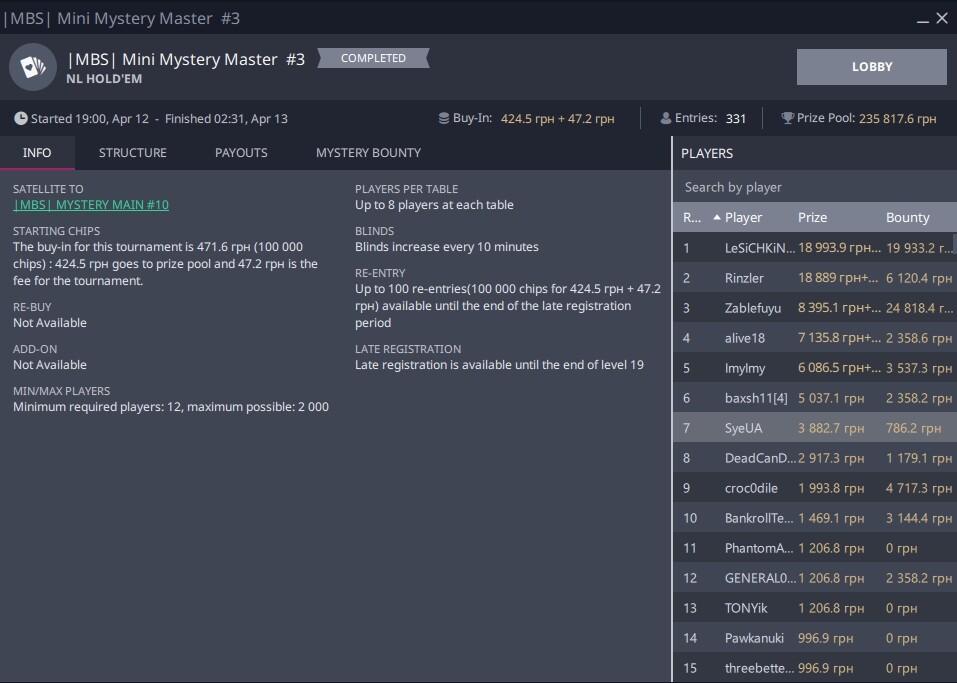Sort players by Rank column header
The width and height of the screenshot is (957, 683).
692,217
